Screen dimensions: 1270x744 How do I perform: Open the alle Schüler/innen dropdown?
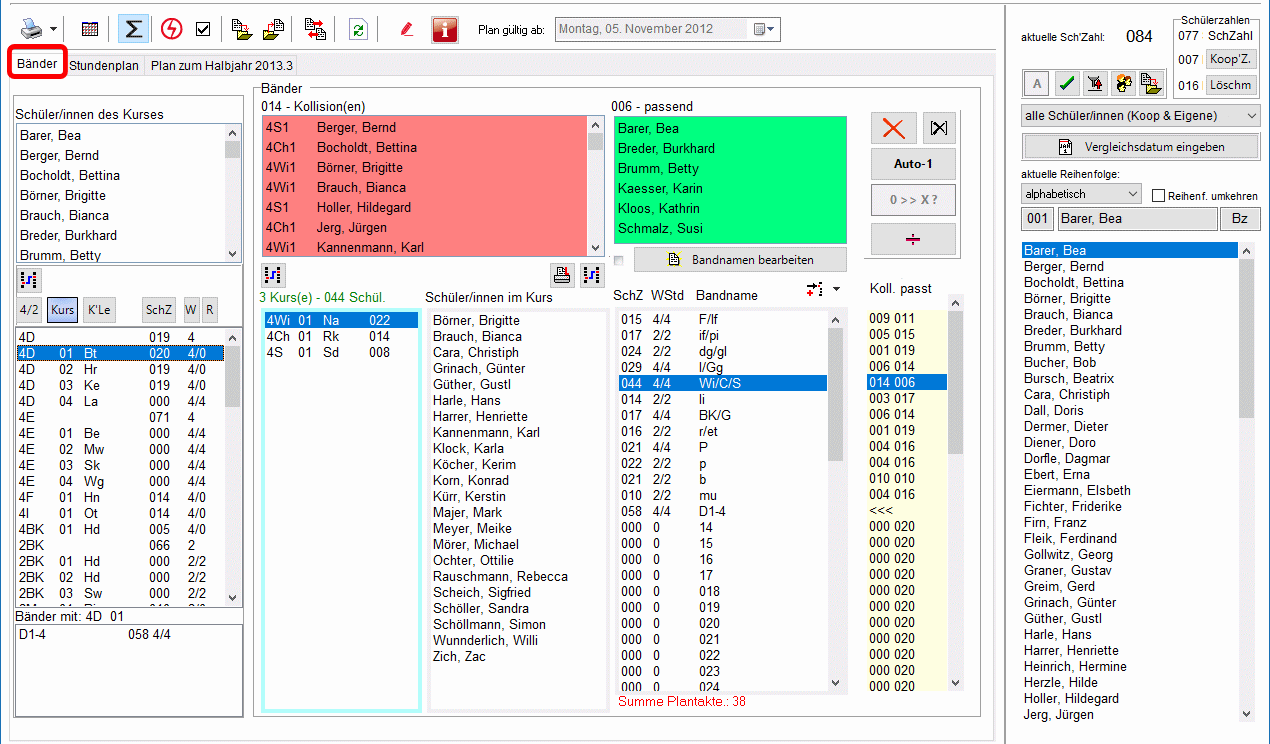point(1140,116)
